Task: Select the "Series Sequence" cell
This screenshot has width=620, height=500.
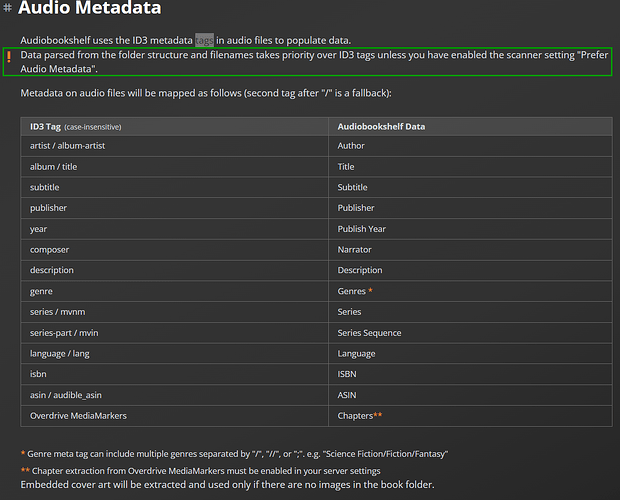Action: [470, 333]
